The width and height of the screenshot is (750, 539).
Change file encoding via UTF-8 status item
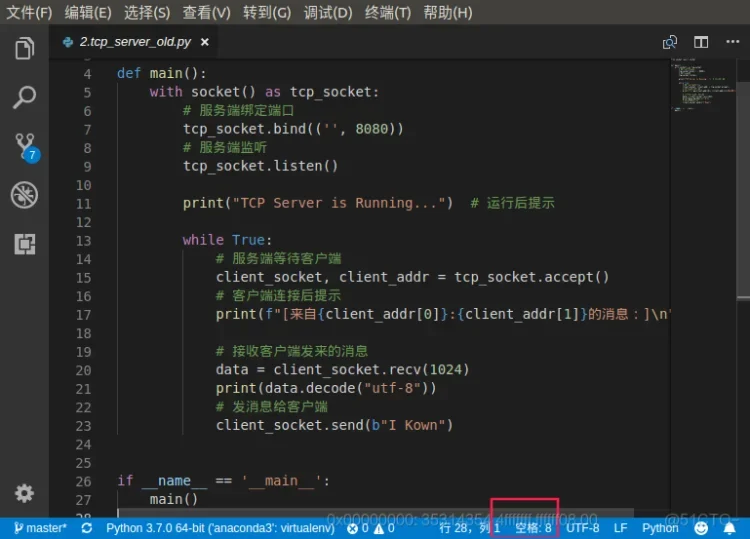pos(582,528)
